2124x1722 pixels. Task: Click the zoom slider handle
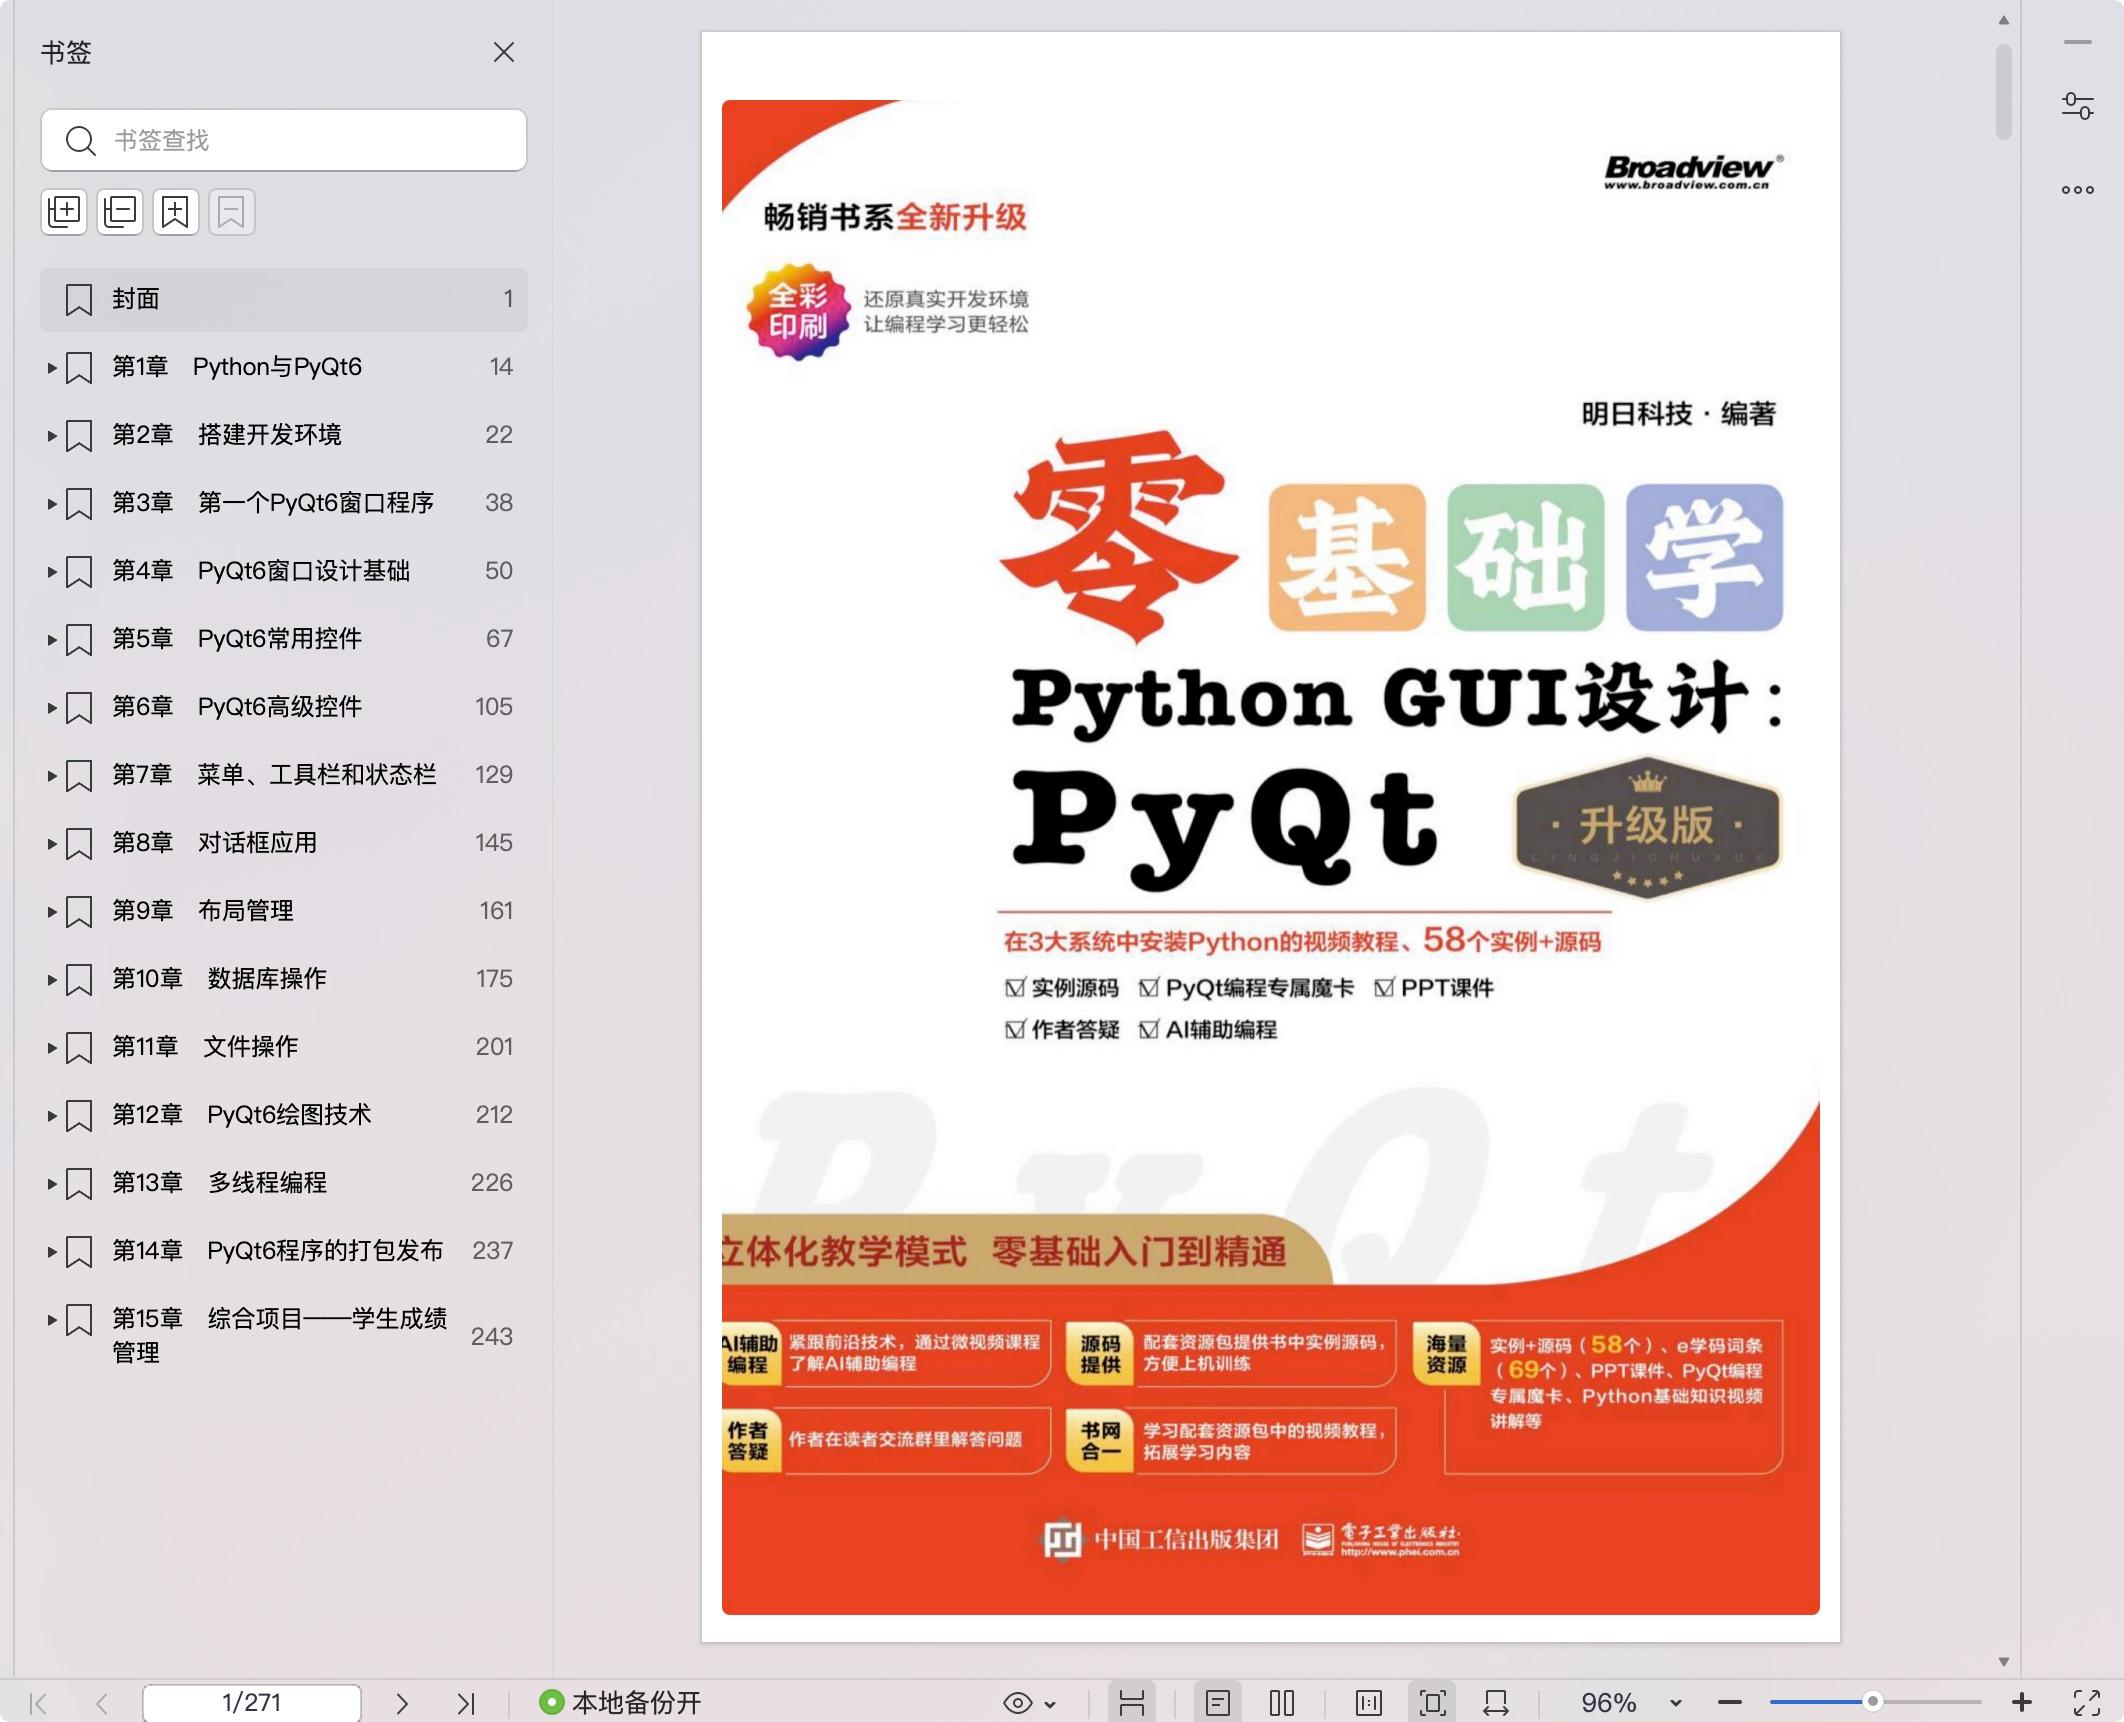point(1873,1702)
